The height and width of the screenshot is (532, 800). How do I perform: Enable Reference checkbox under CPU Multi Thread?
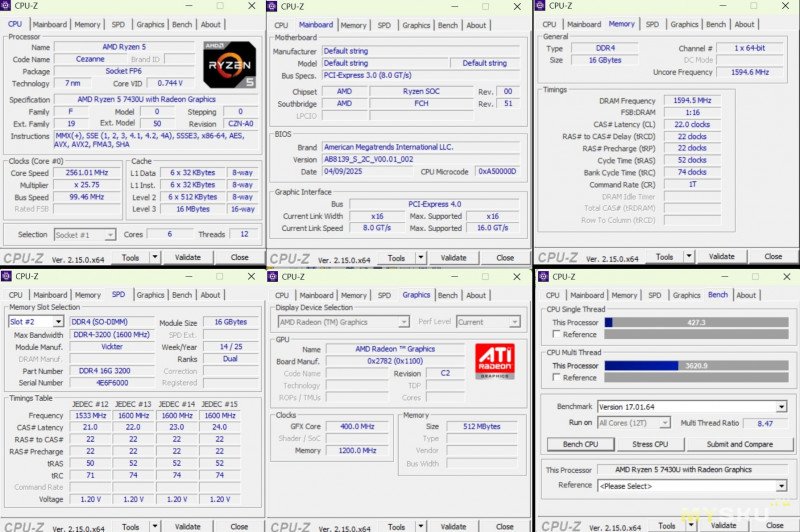click(x=557, y=377)
